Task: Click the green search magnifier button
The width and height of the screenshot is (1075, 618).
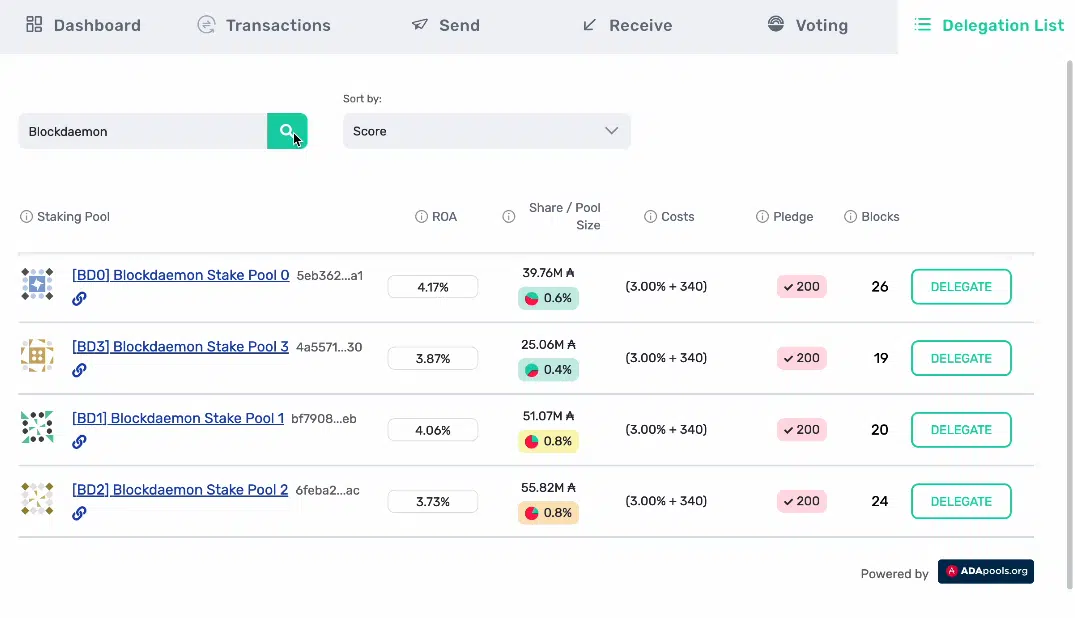Action: click(287, 131)
